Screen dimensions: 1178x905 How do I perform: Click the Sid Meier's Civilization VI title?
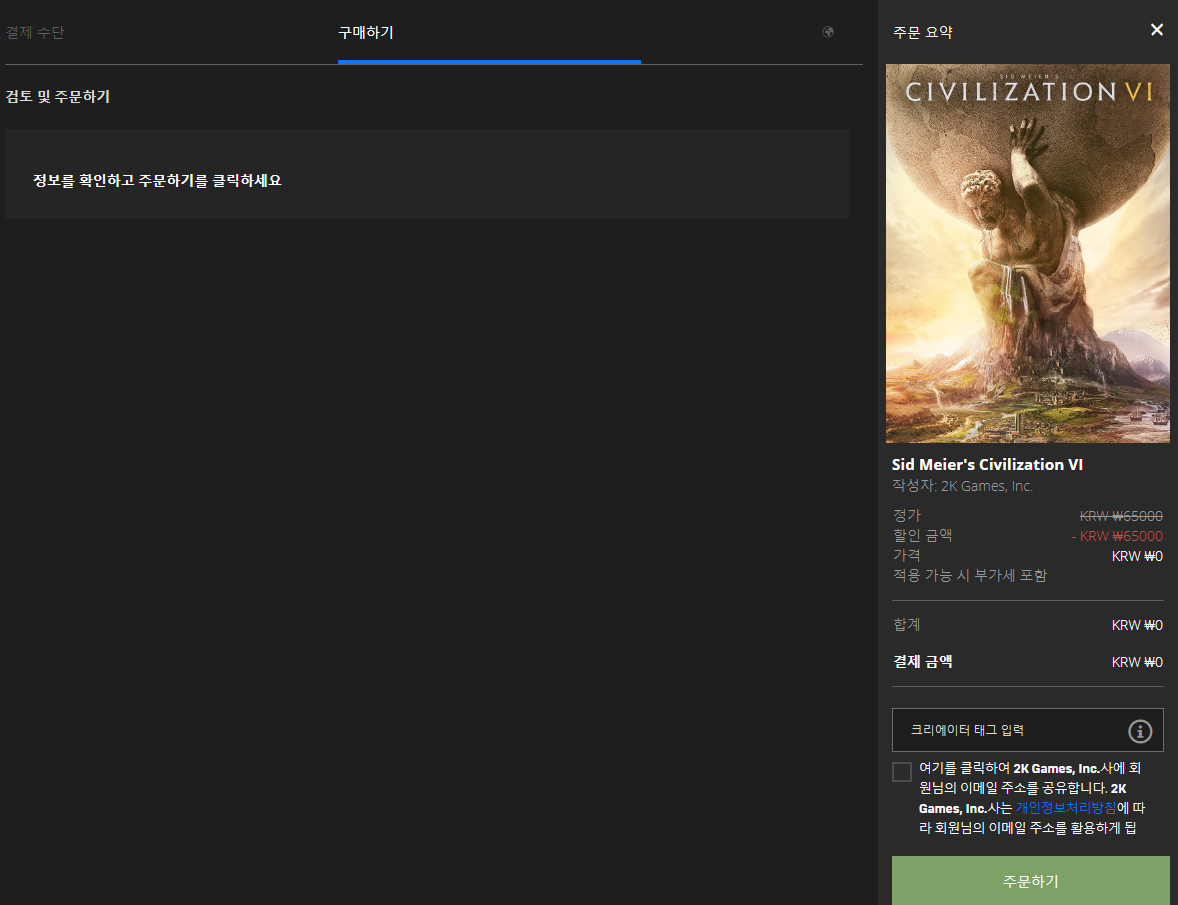click(986, 464)
